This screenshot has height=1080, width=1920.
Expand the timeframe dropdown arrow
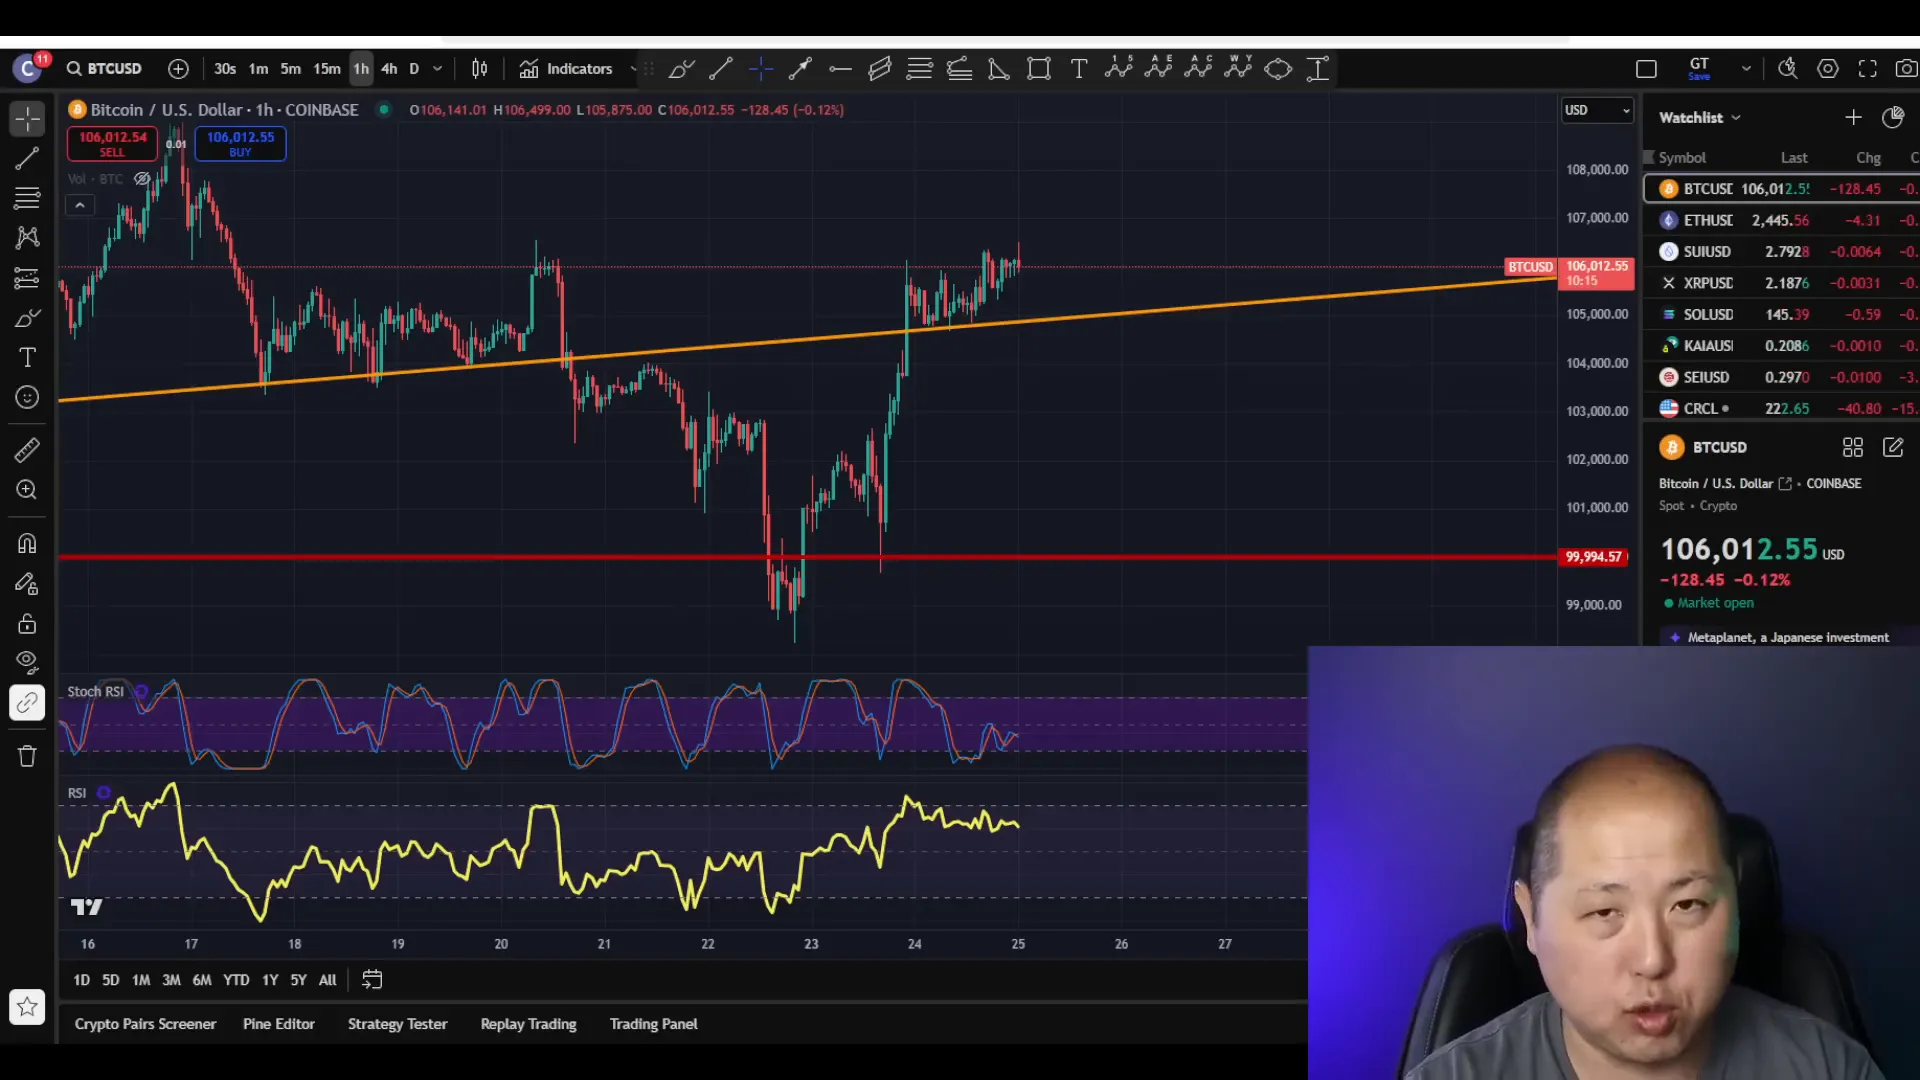(437, 69)
